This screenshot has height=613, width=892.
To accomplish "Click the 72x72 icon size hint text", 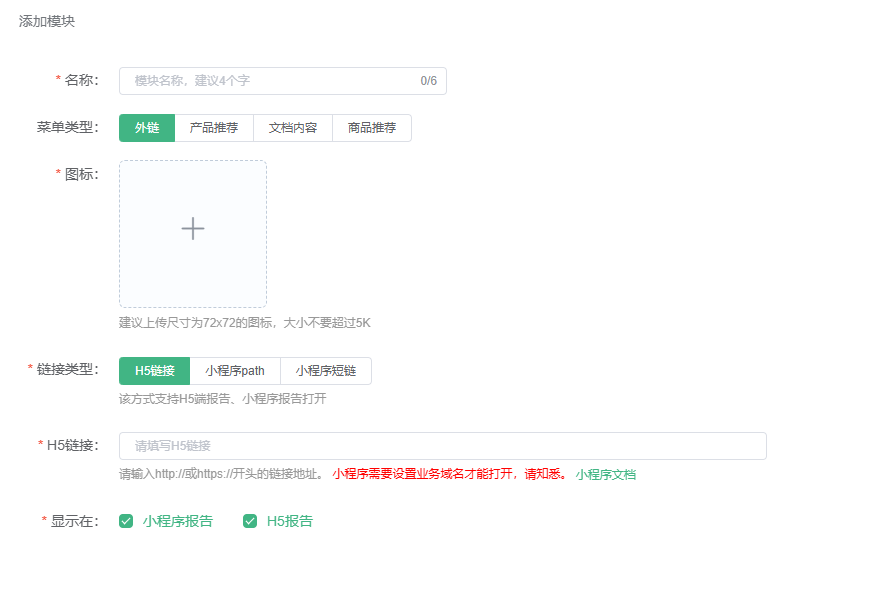I will point(244,323).
